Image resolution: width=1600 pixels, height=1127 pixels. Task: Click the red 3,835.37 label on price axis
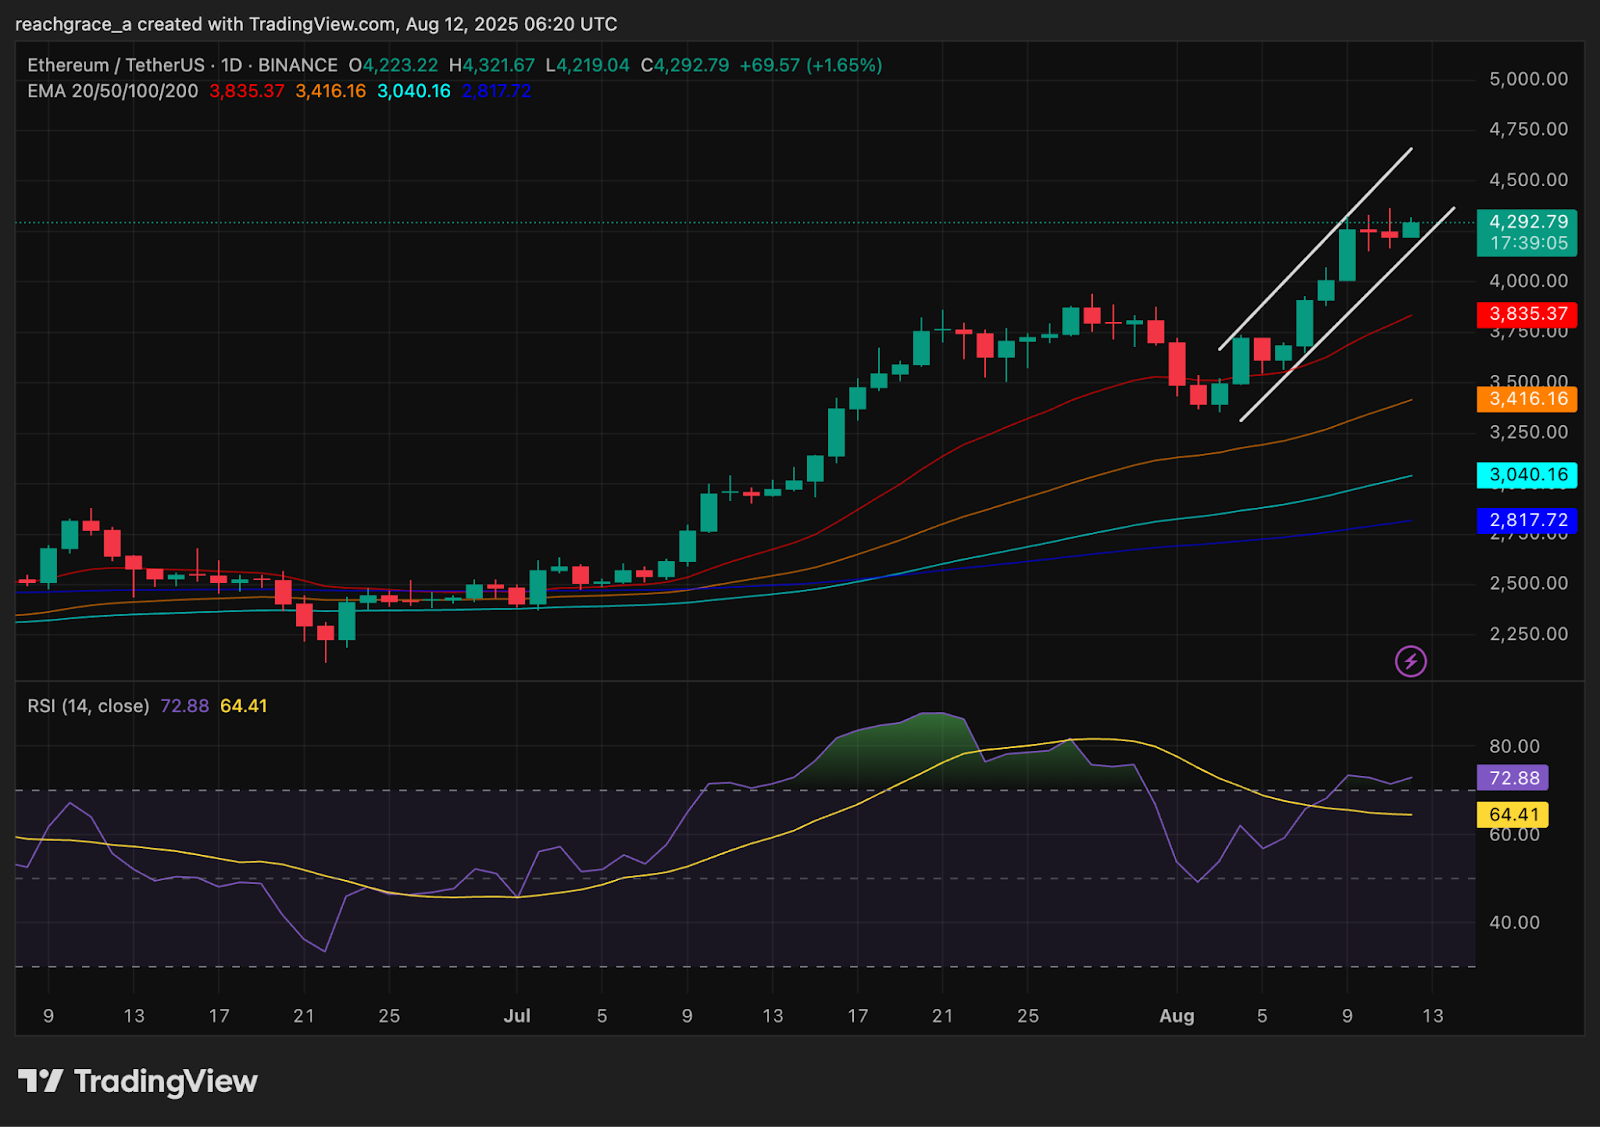pyautogui.click(x=1527, y=314)
